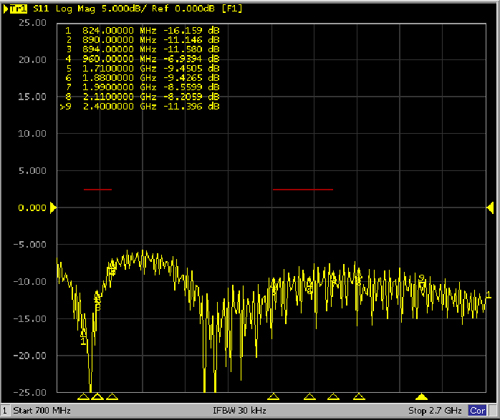This screenshot has width=500, height=420.
Task: Select the marker 5 triangle at 1.71 GHz
Action: point(273,397)
